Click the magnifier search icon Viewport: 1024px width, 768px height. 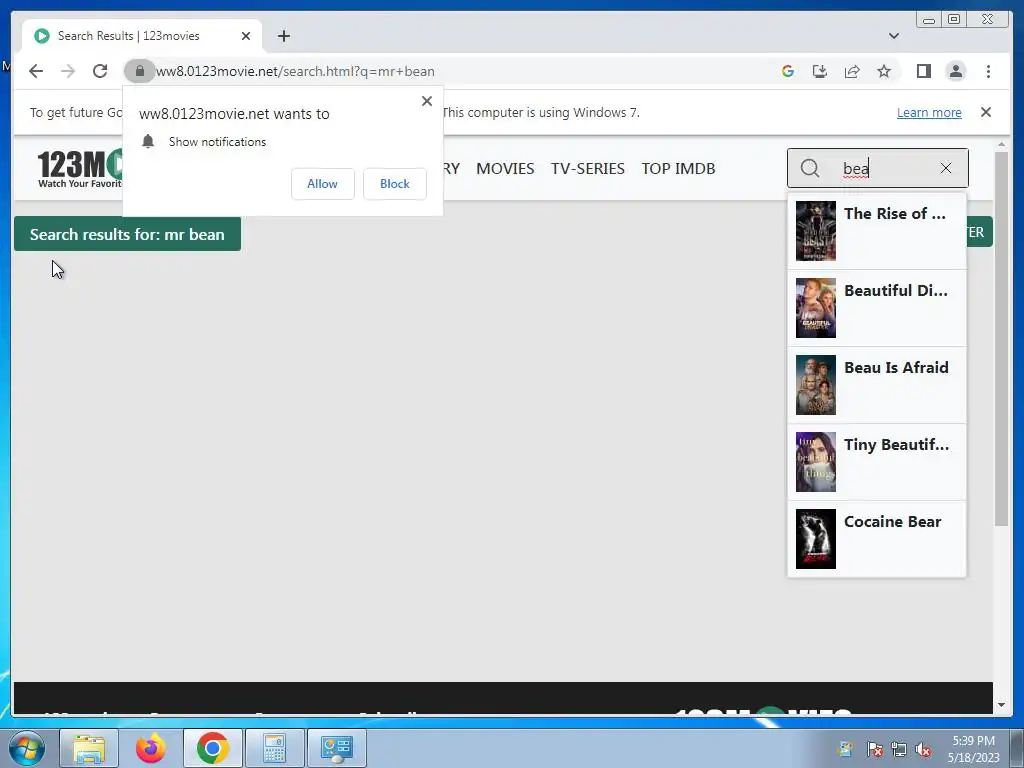810,168
